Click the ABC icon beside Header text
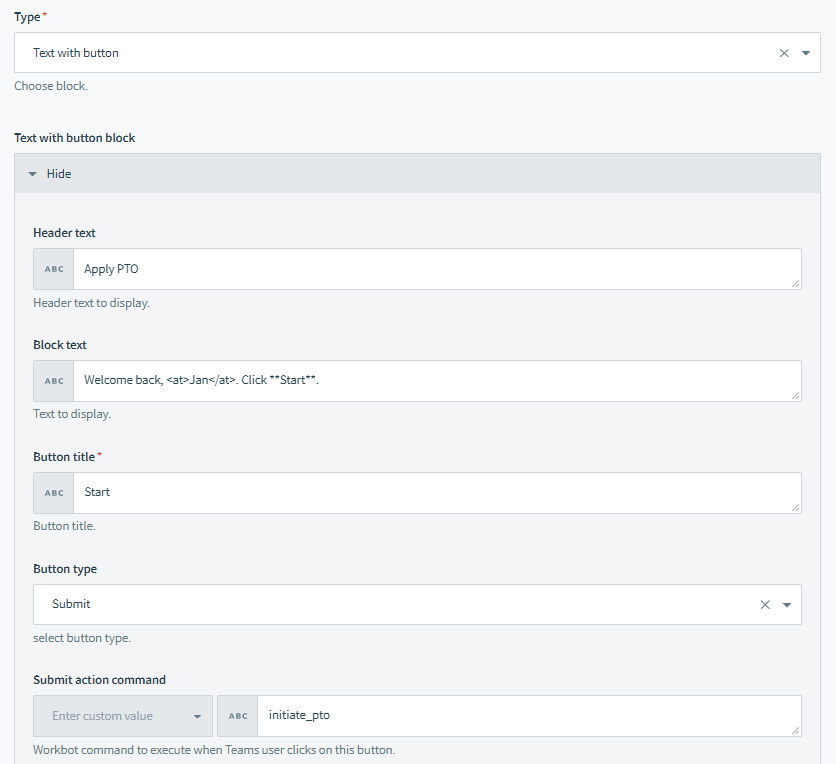 click(54, 269)
